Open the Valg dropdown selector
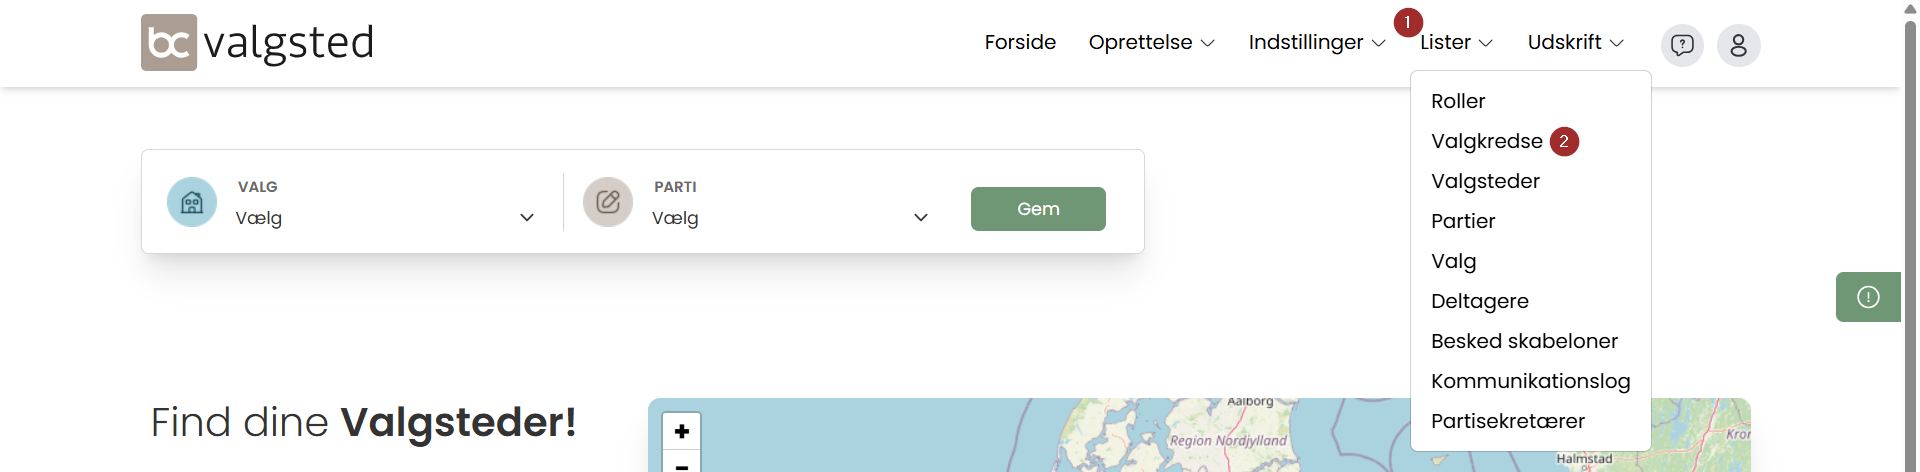The image size is (1920, 472). pyautogui.click(x=385, y=218)
